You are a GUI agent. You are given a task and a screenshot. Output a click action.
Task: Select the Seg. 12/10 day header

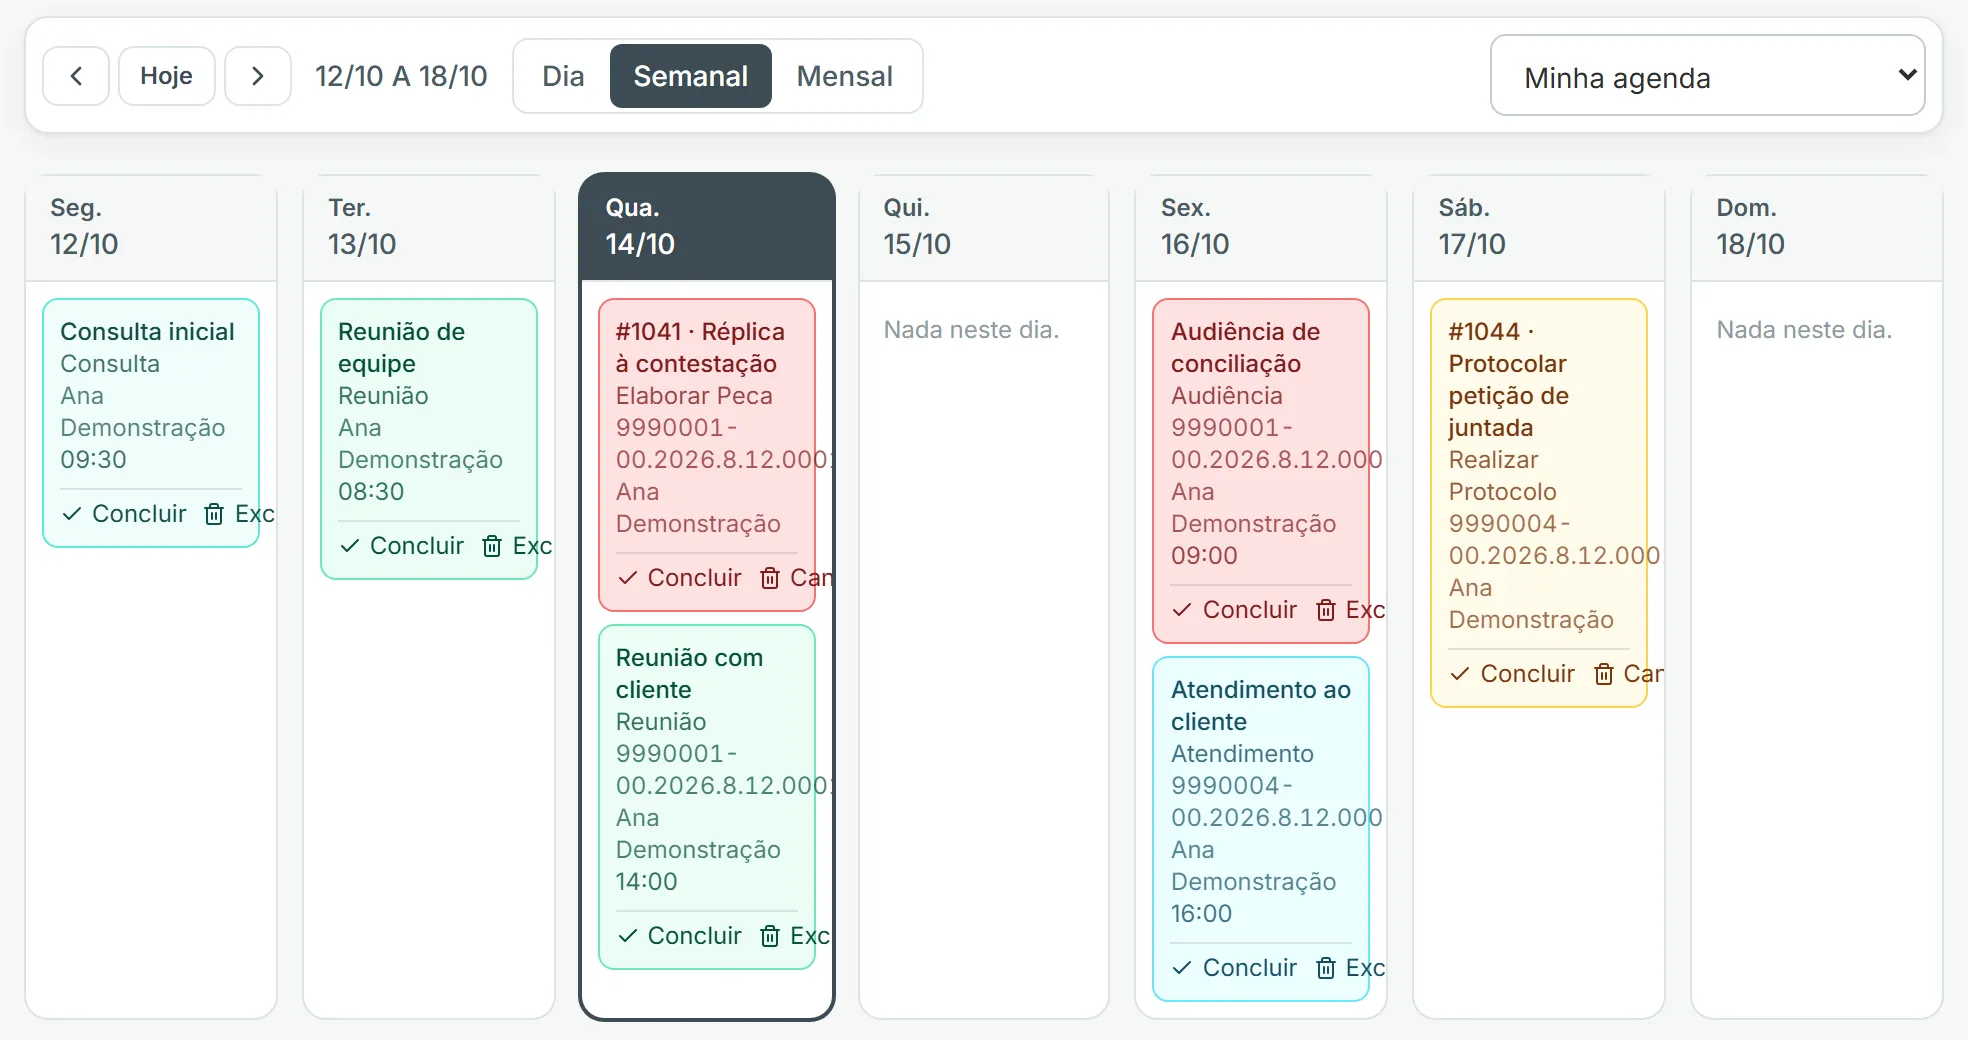151,227
